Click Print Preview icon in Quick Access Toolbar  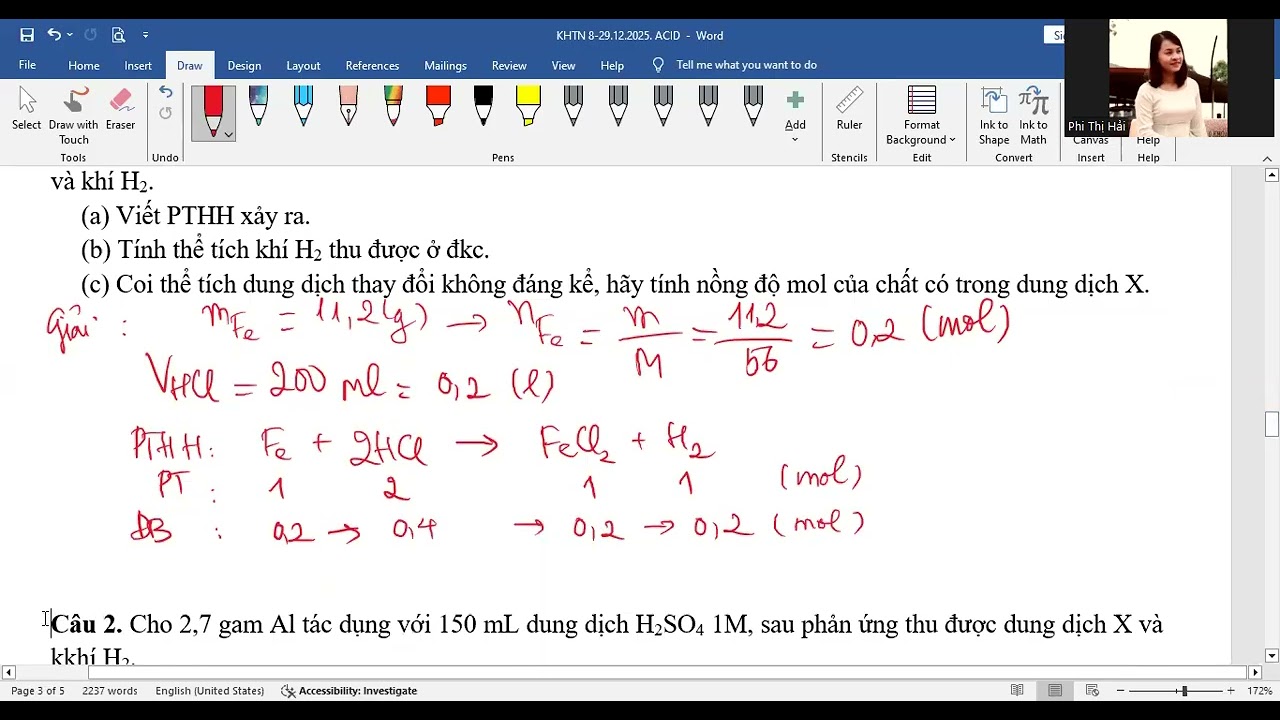(118, 35)
